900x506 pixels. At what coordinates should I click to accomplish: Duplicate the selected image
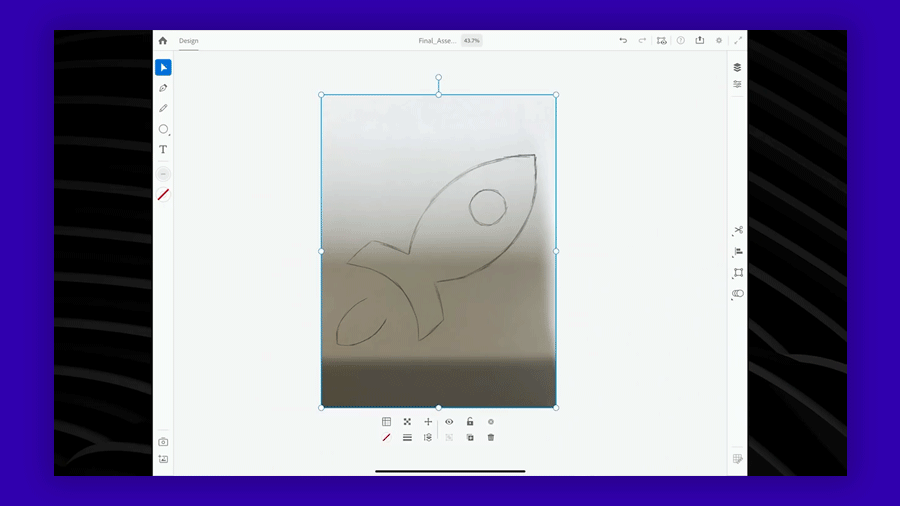[x=470, y=438]
